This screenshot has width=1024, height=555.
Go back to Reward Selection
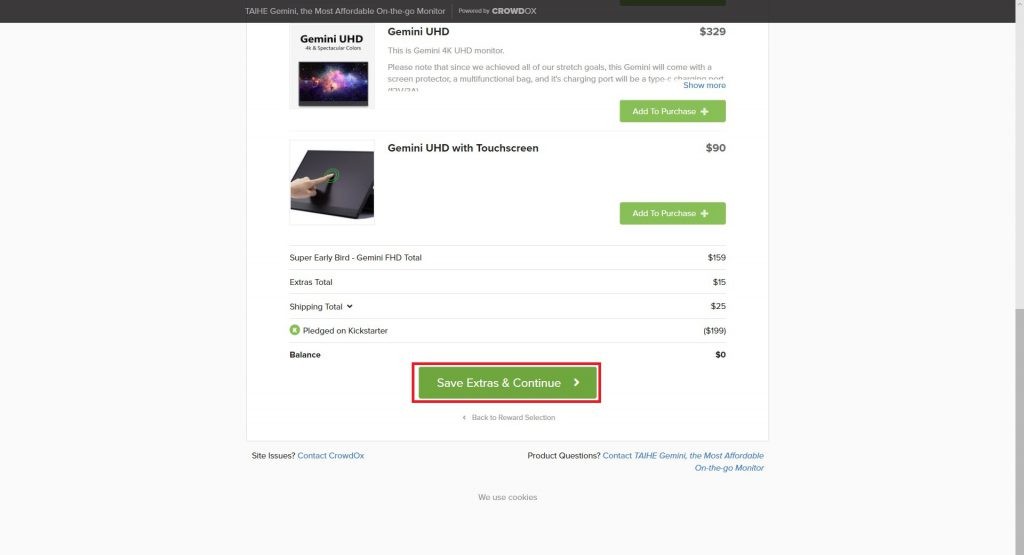pyautogui.click(x=513, y=417)
